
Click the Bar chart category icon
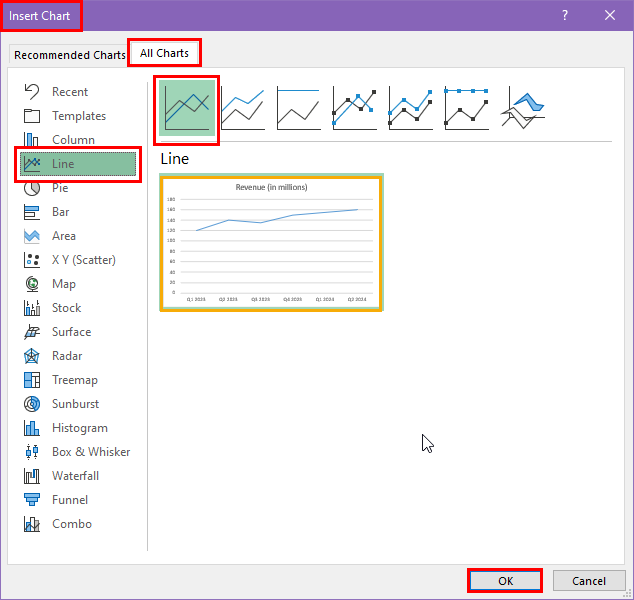[32, 212]
